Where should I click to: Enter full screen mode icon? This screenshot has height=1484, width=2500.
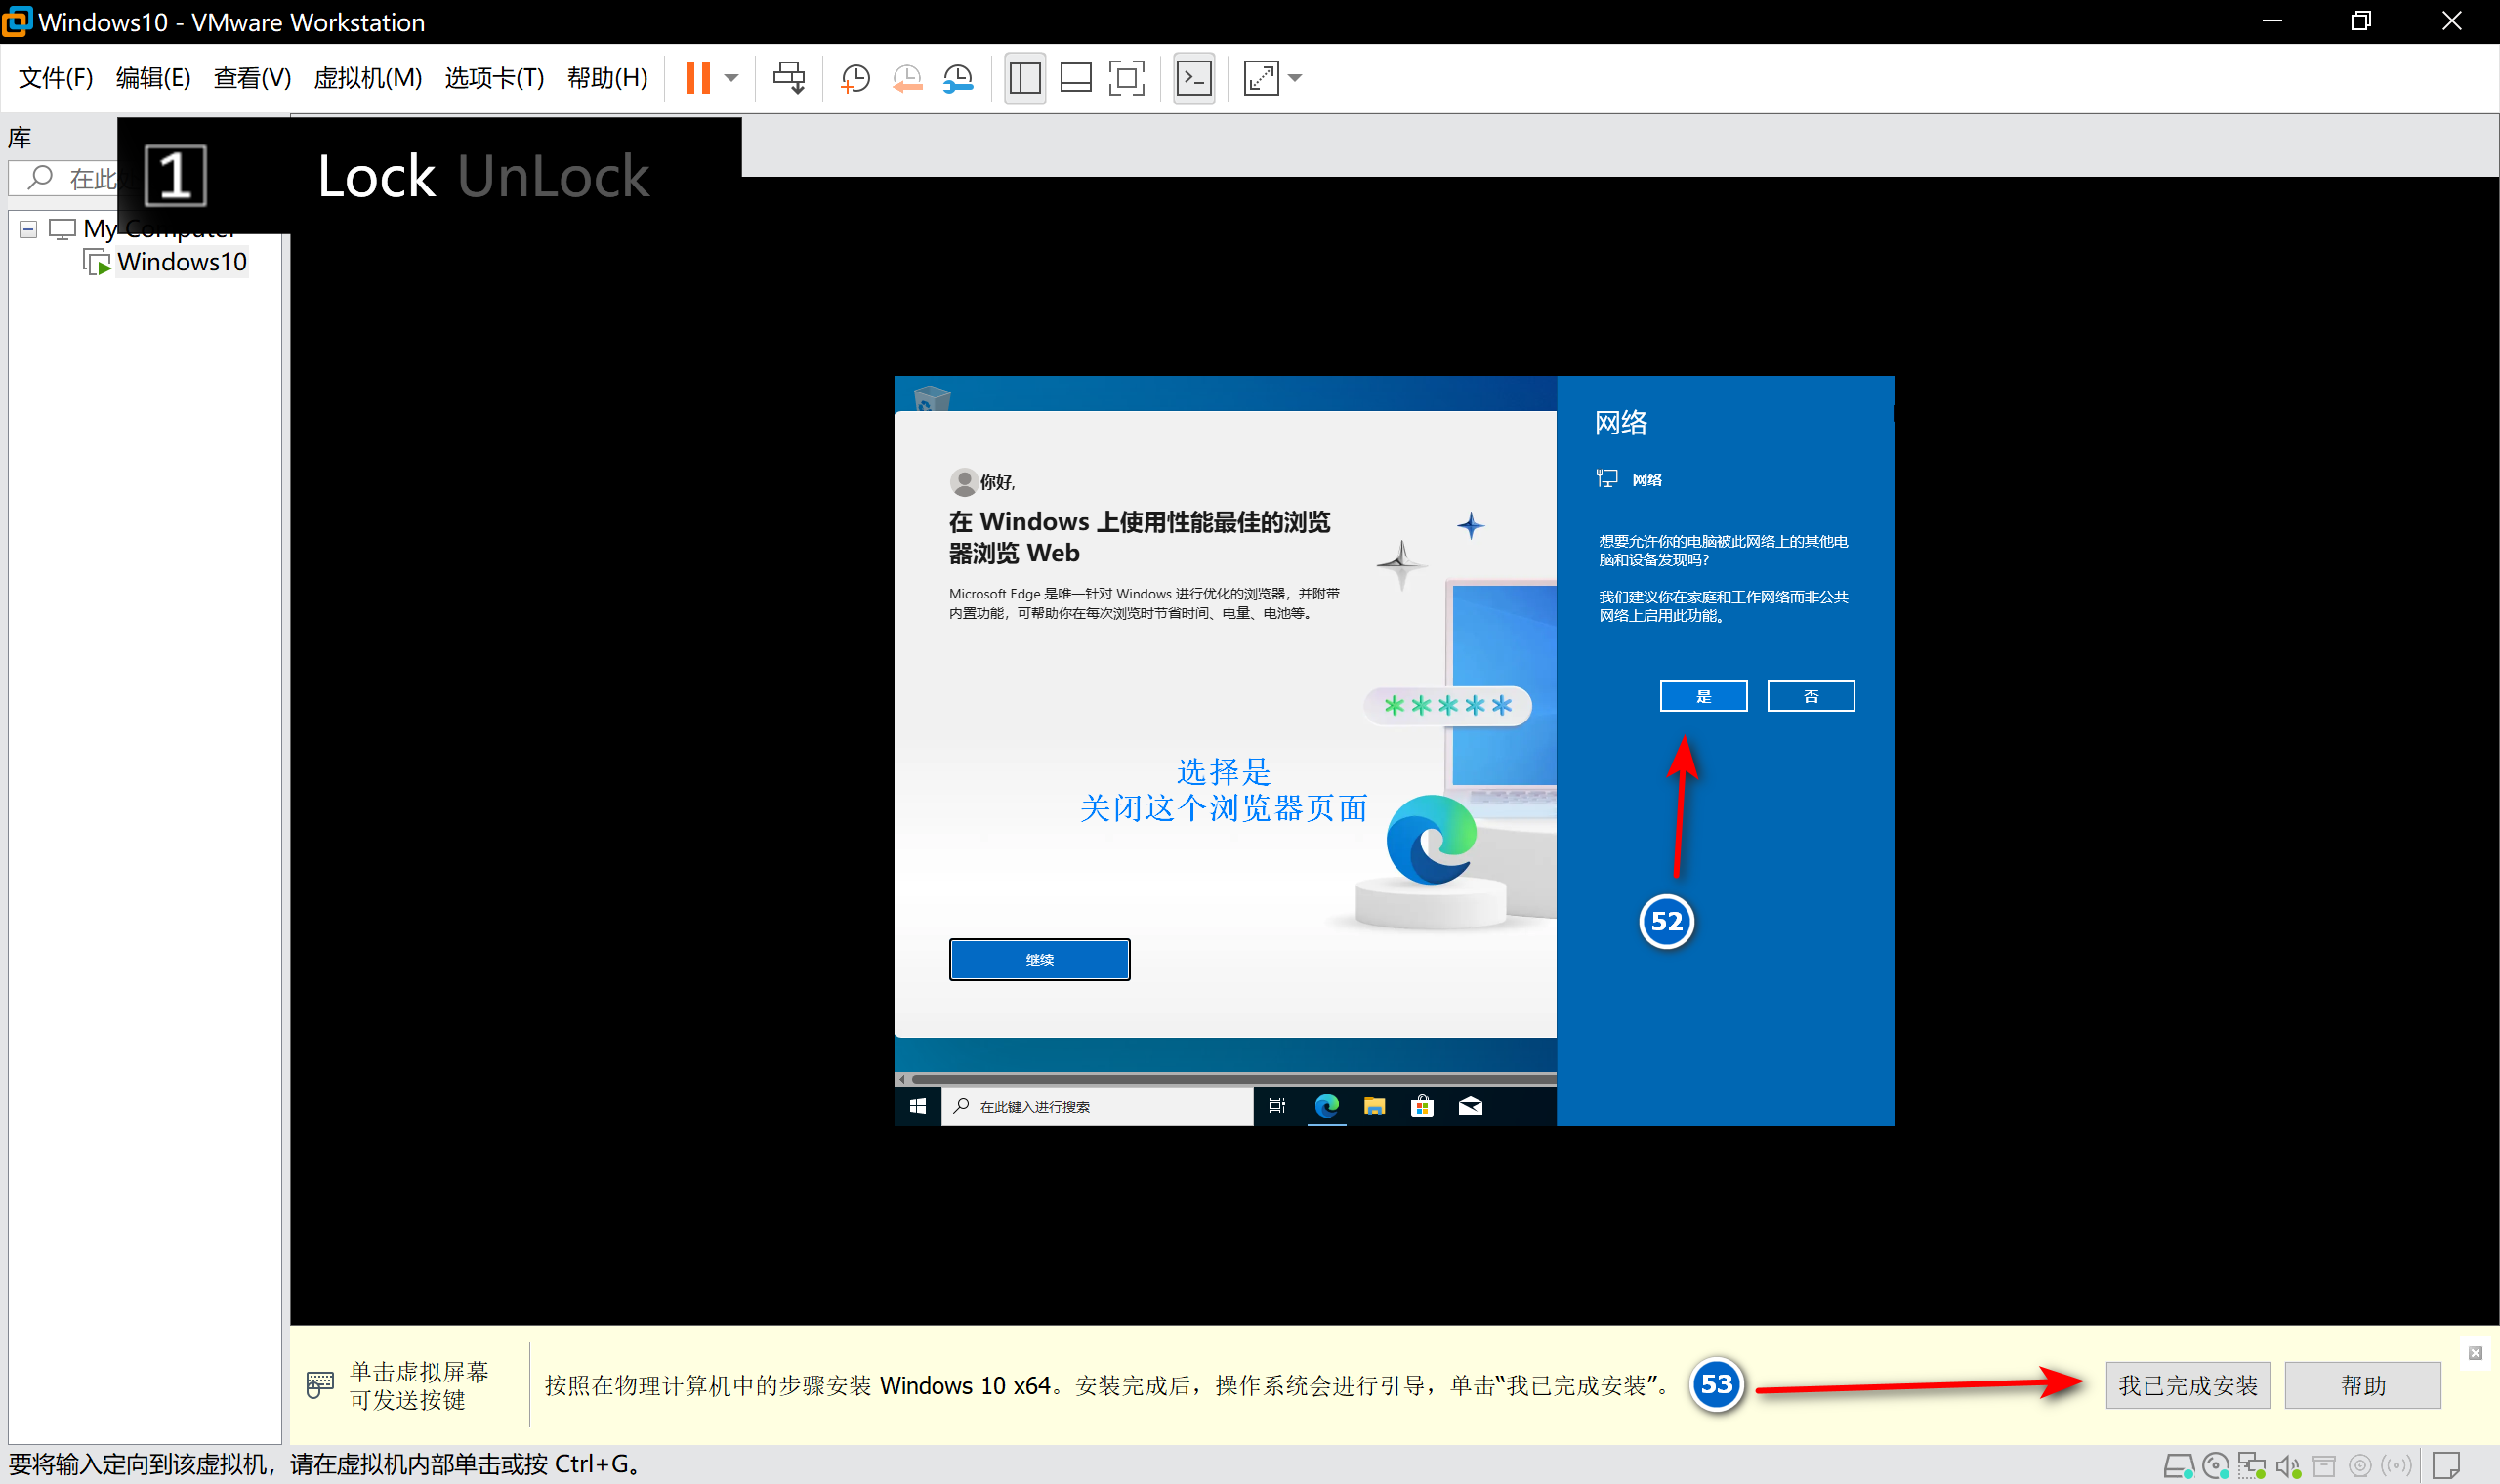[x=1127, y=78]
